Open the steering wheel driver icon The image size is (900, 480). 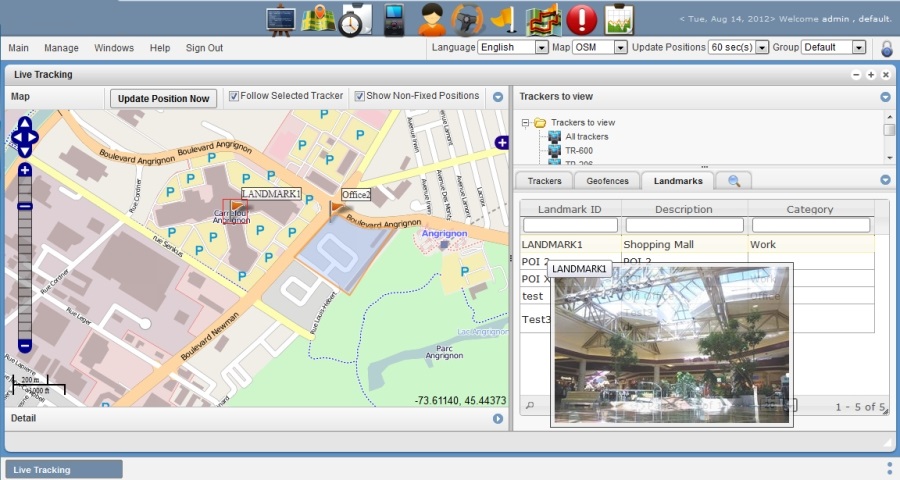pyautogui.click(x=467, y=19)
